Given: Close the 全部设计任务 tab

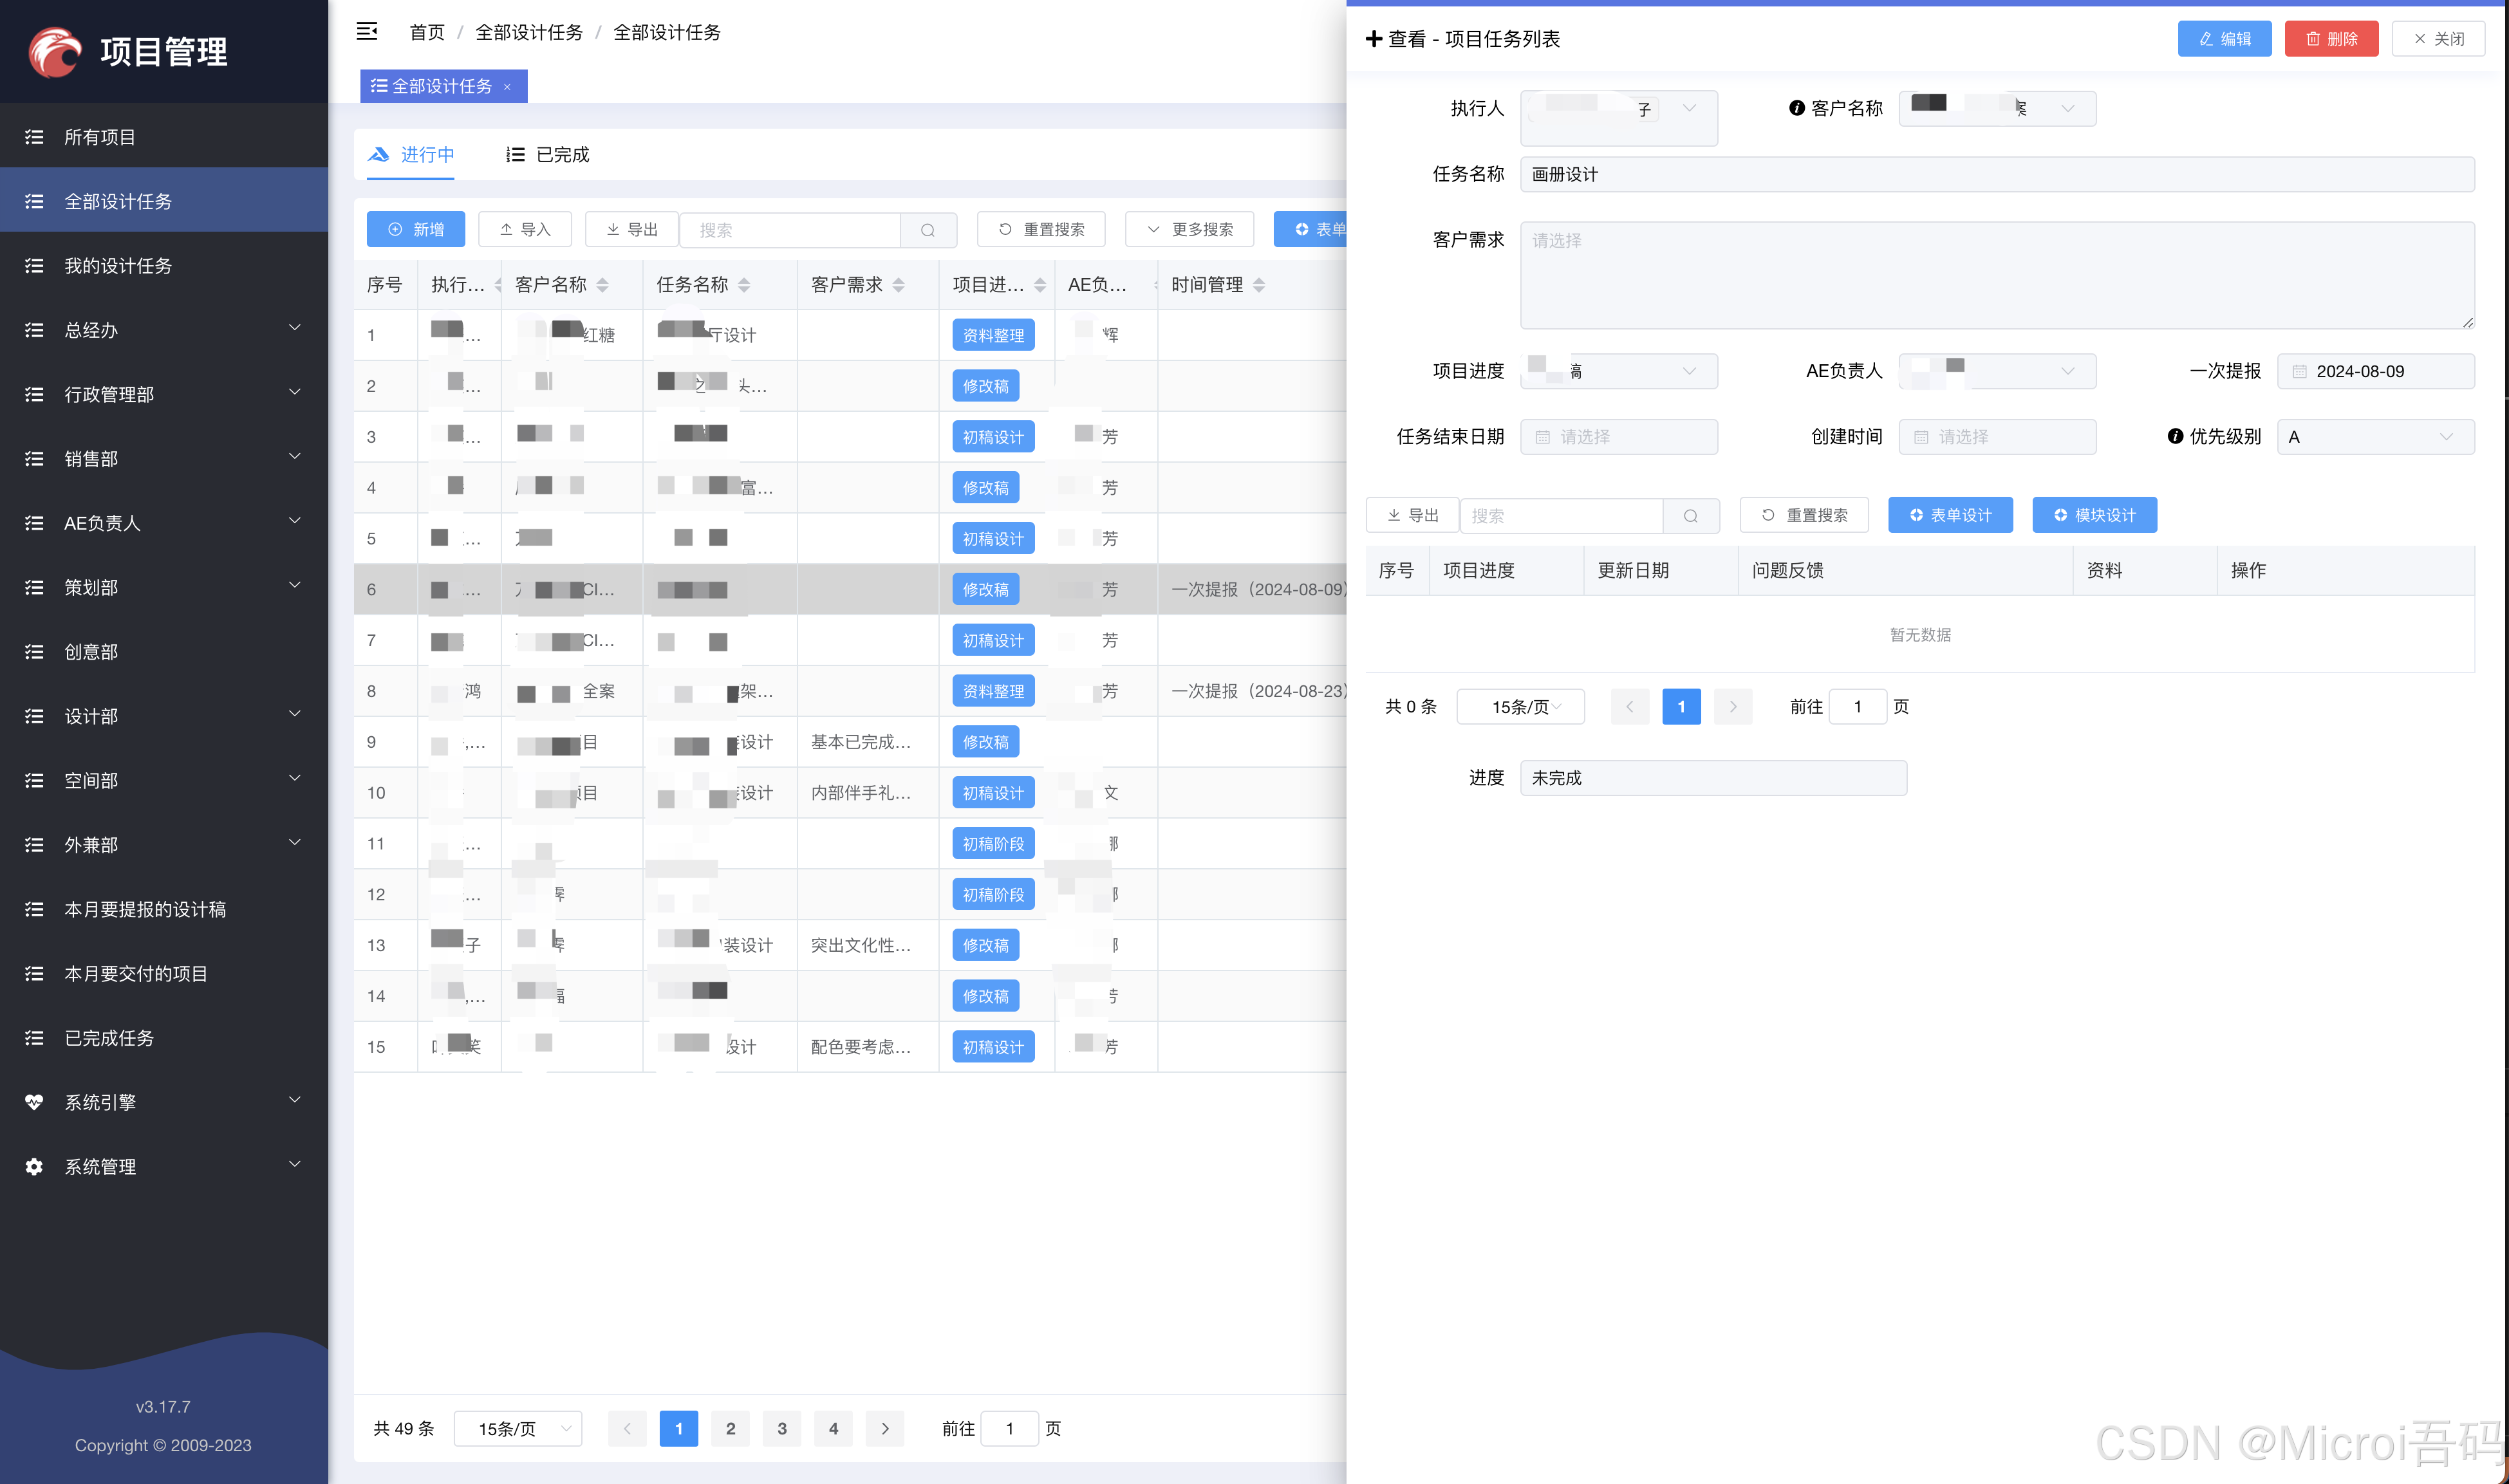Looking at the screenshot, I should click(508, 86).
